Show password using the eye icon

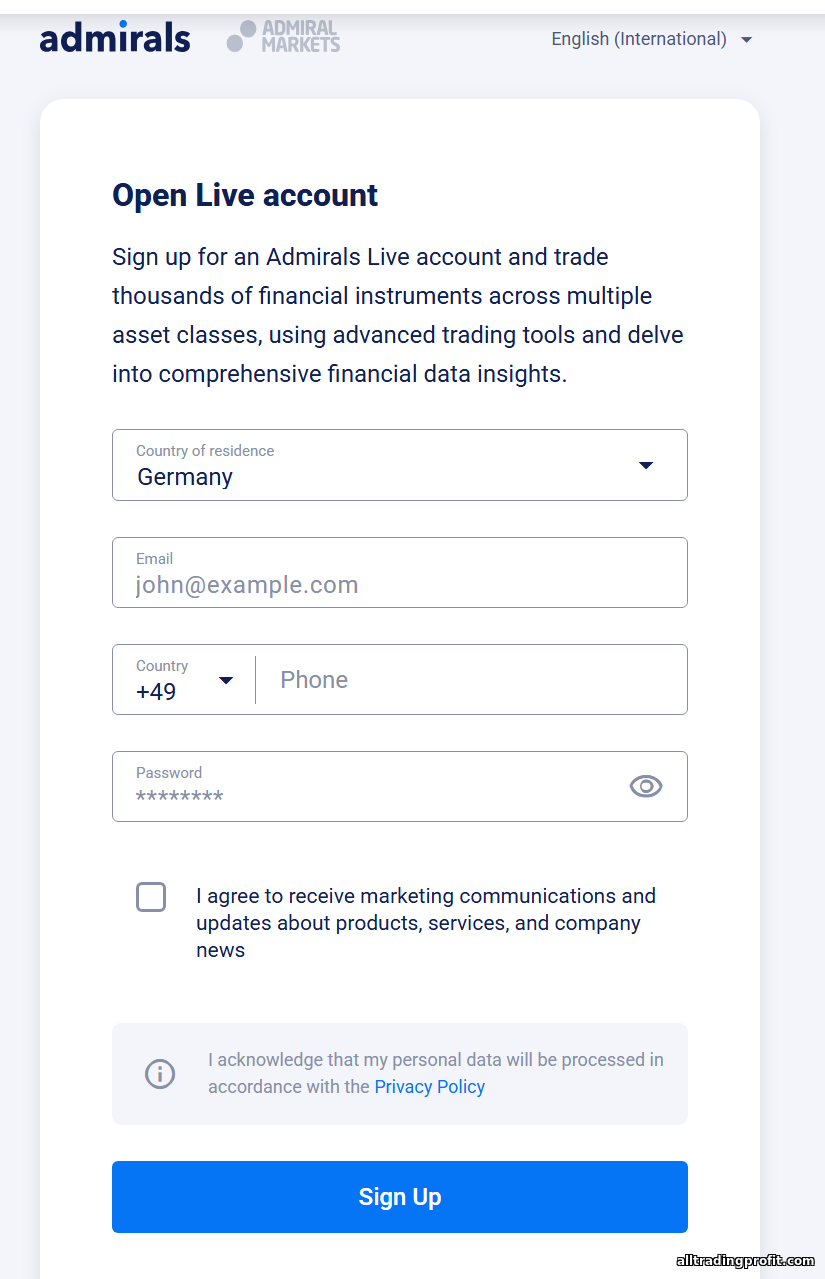[x=646, y=786]
